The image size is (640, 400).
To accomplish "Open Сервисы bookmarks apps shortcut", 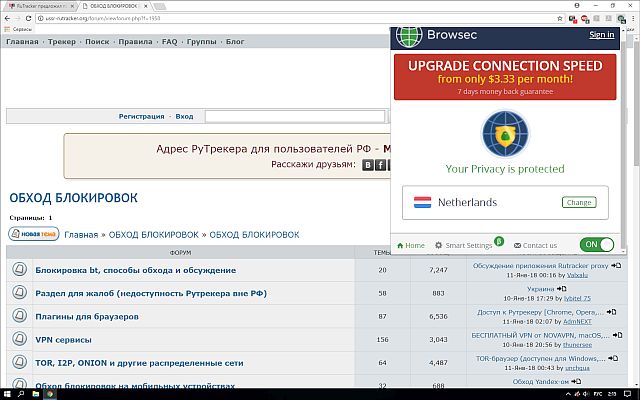I will 18,29.
